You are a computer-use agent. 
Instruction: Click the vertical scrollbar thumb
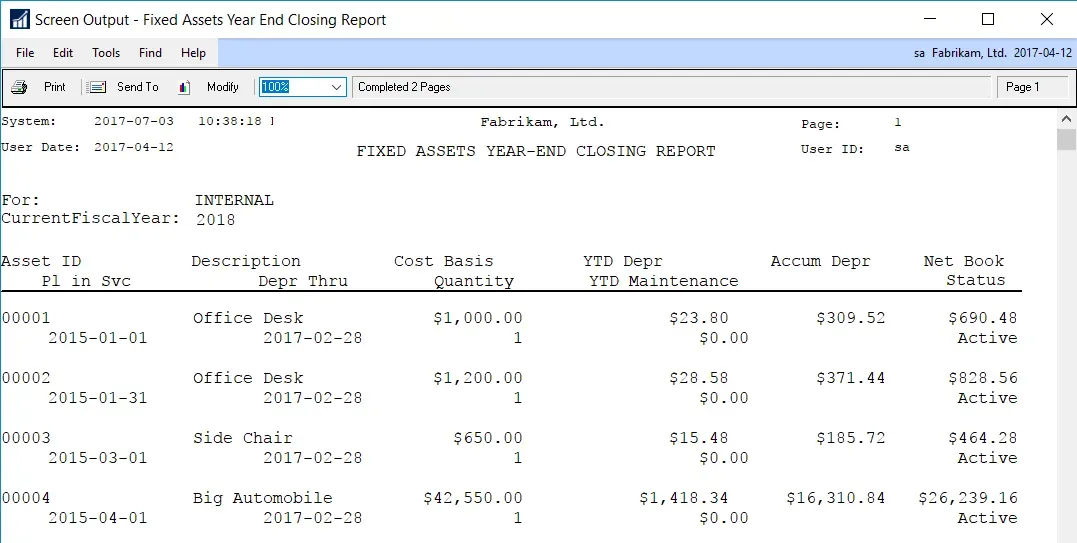[x=1066, y=139]
